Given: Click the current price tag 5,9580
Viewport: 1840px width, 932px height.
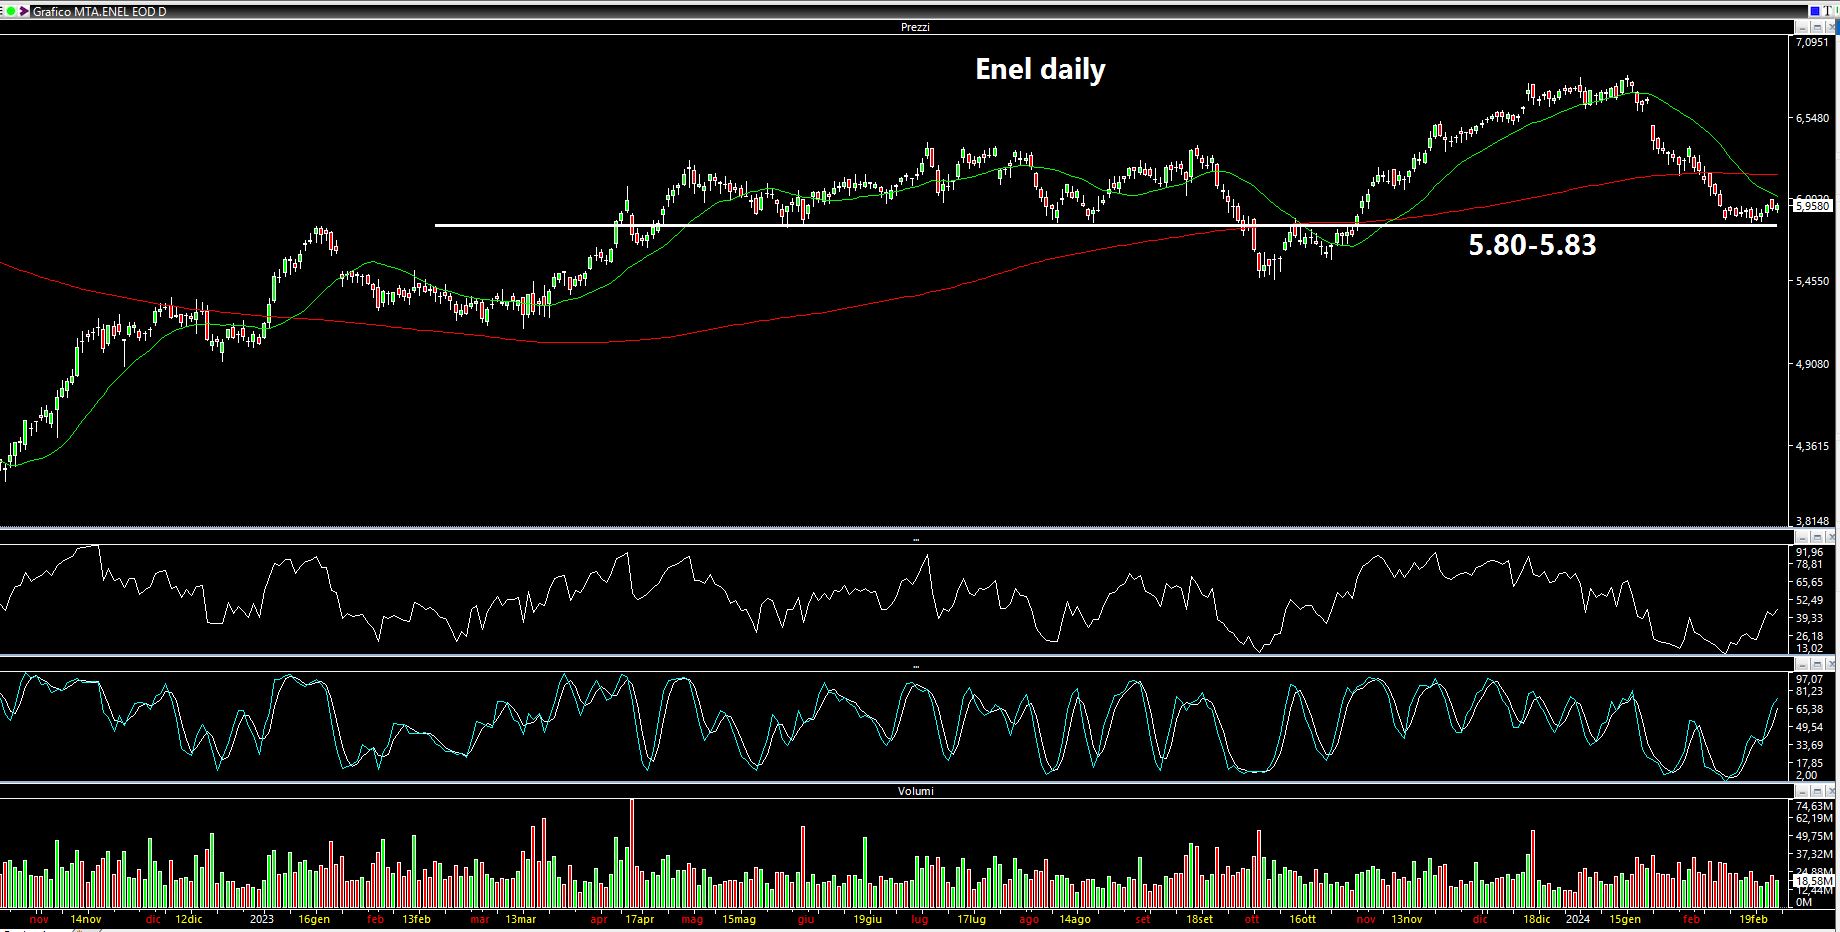Looking at the screenshot, I should pos(1813,206).
